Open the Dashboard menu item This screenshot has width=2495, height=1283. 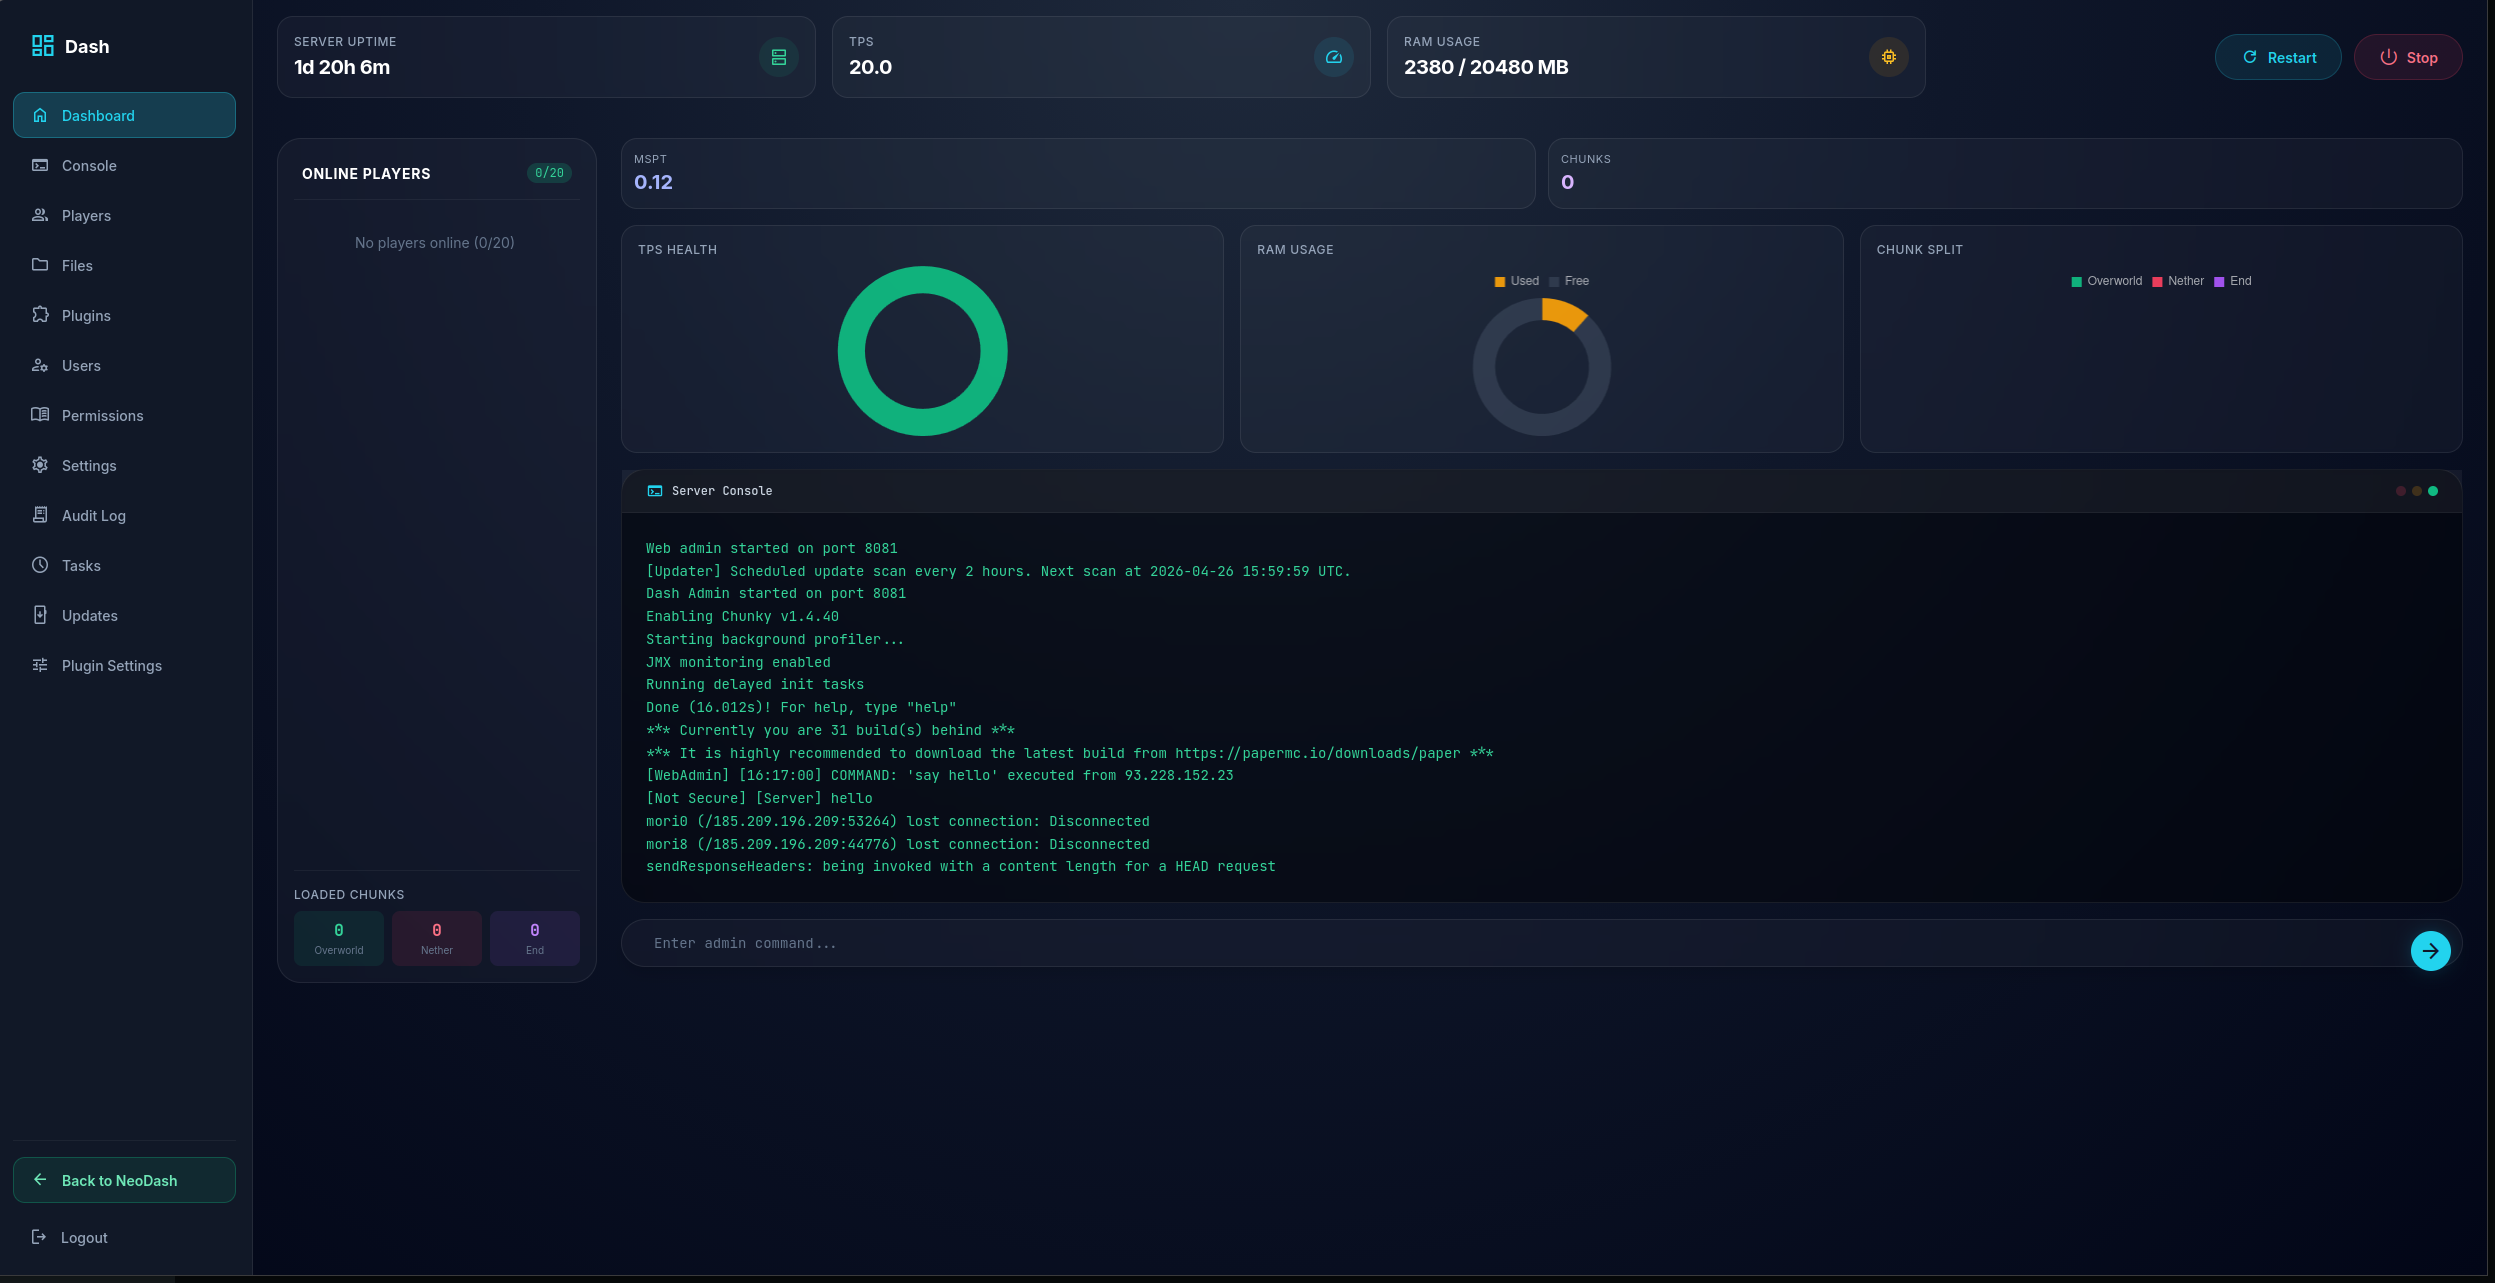tap(124, 115)
